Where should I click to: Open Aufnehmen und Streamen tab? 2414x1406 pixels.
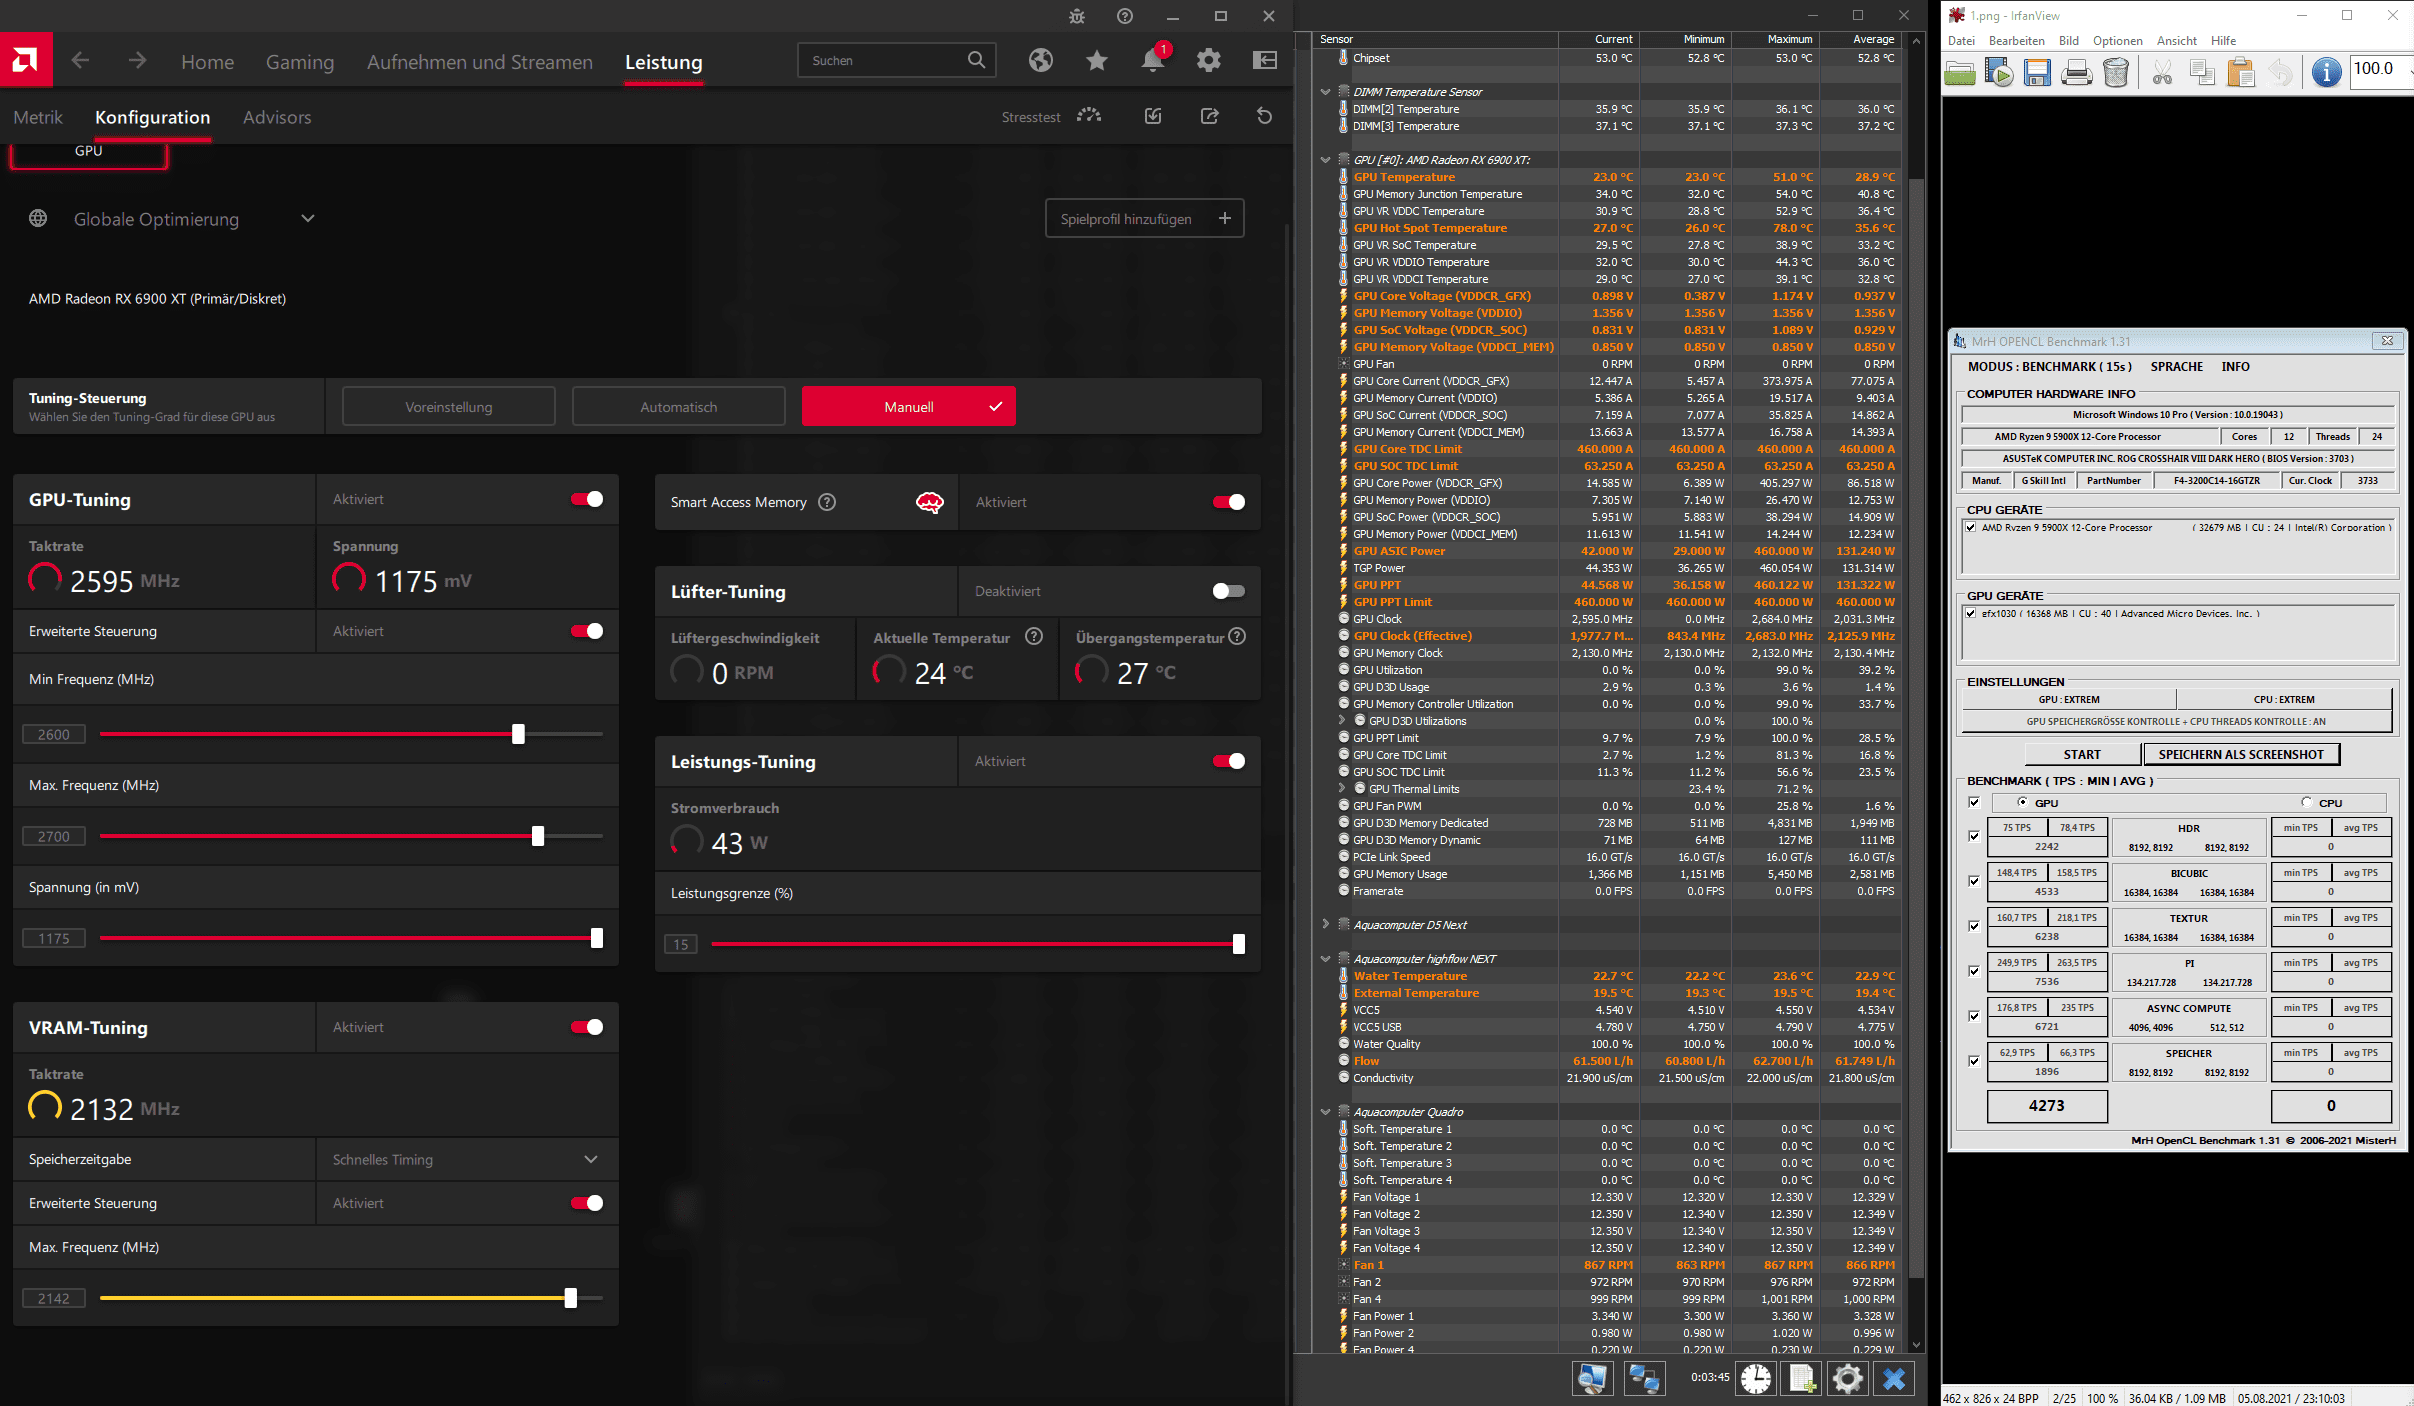480,62
